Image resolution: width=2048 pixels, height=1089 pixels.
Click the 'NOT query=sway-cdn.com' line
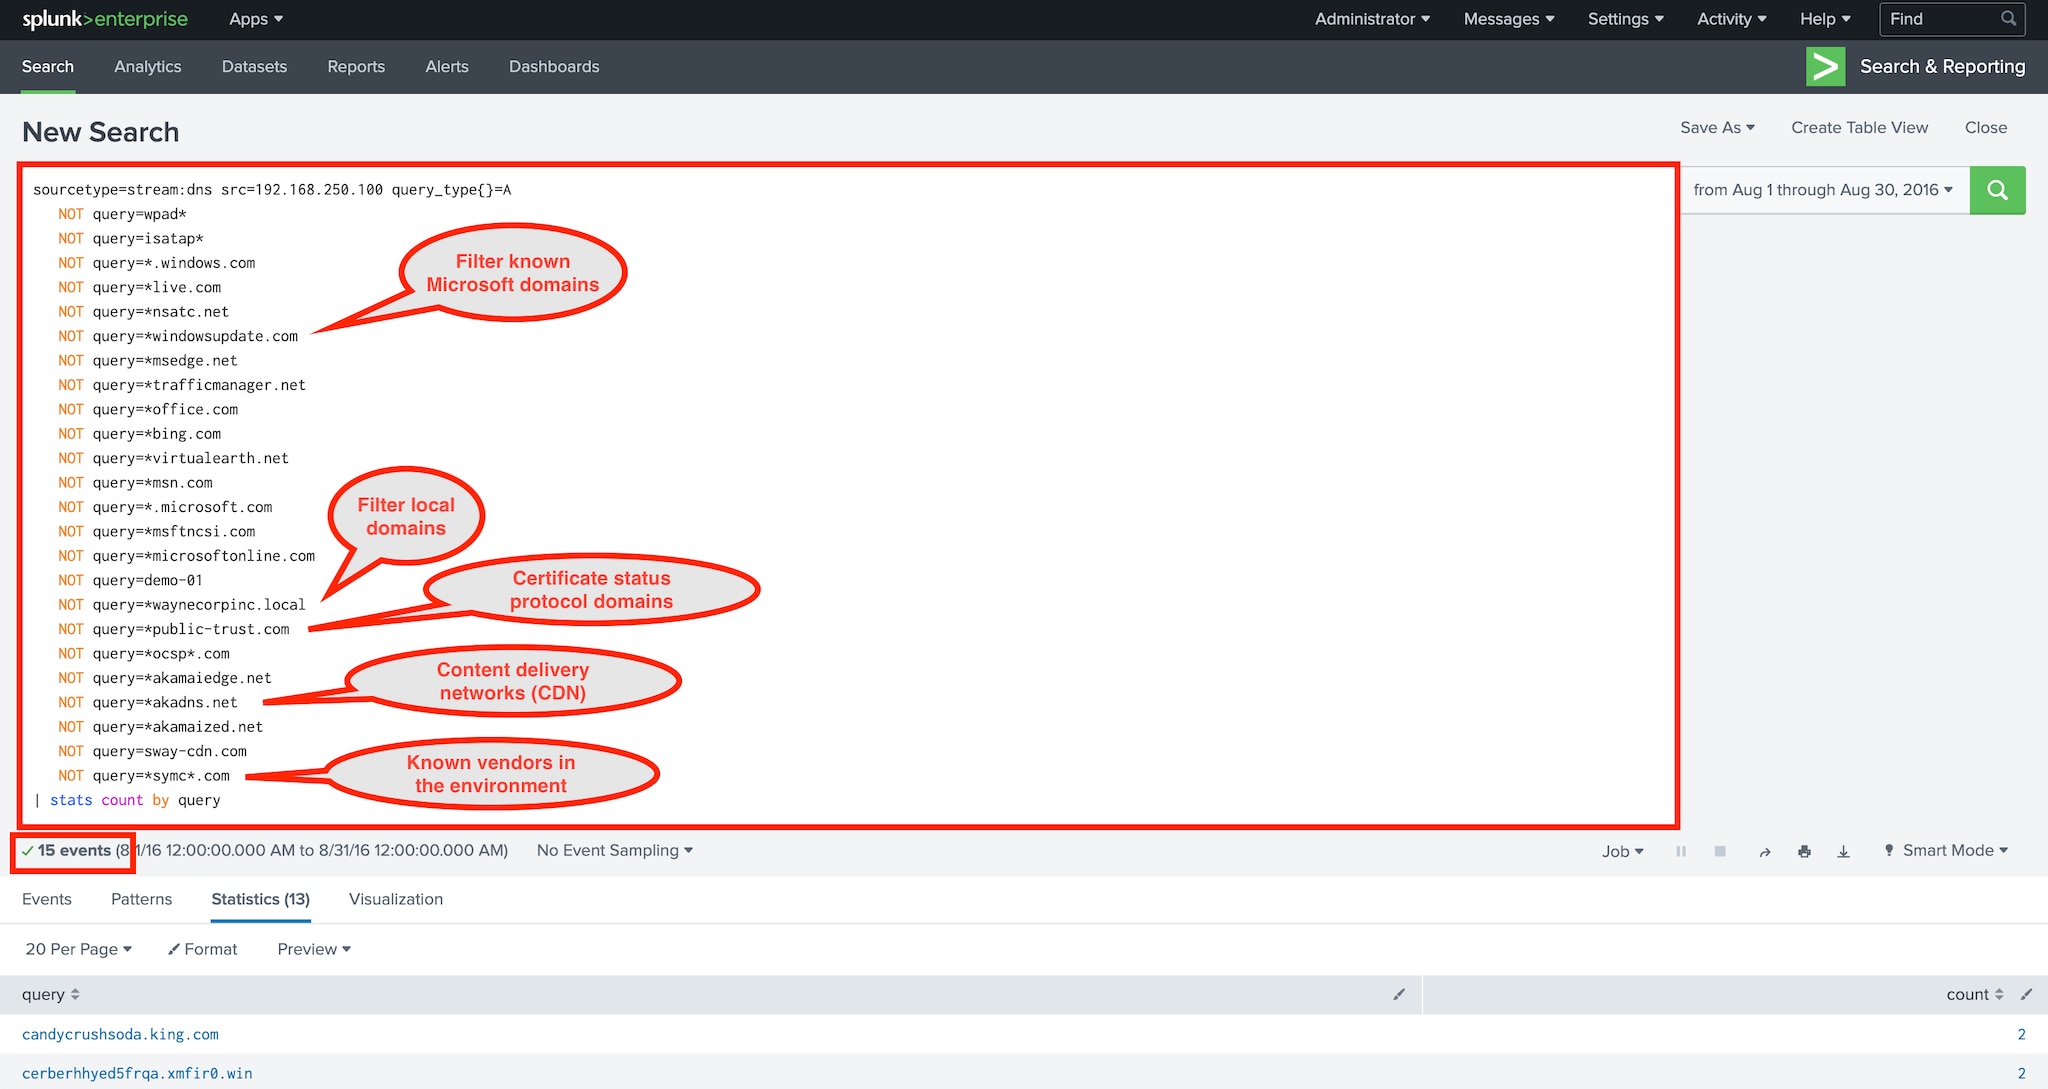click(x=152, y=751)
